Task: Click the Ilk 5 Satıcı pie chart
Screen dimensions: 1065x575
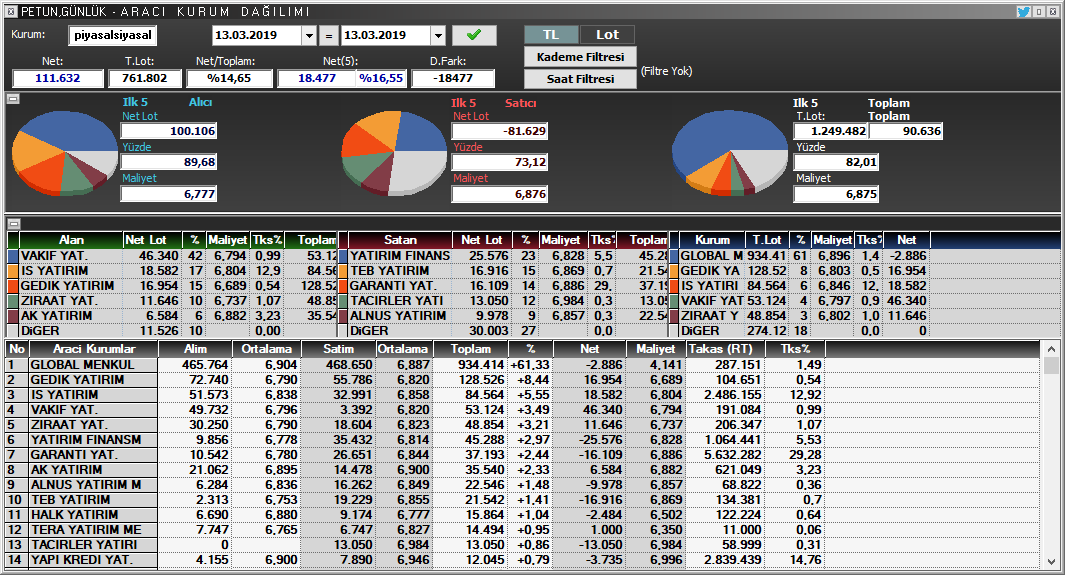Action: (x=394, y=152)
